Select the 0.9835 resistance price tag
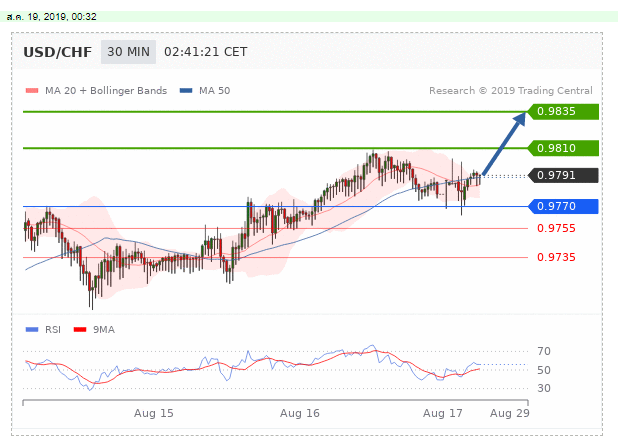The image size is (618, 442). click(x=563, y=112)
